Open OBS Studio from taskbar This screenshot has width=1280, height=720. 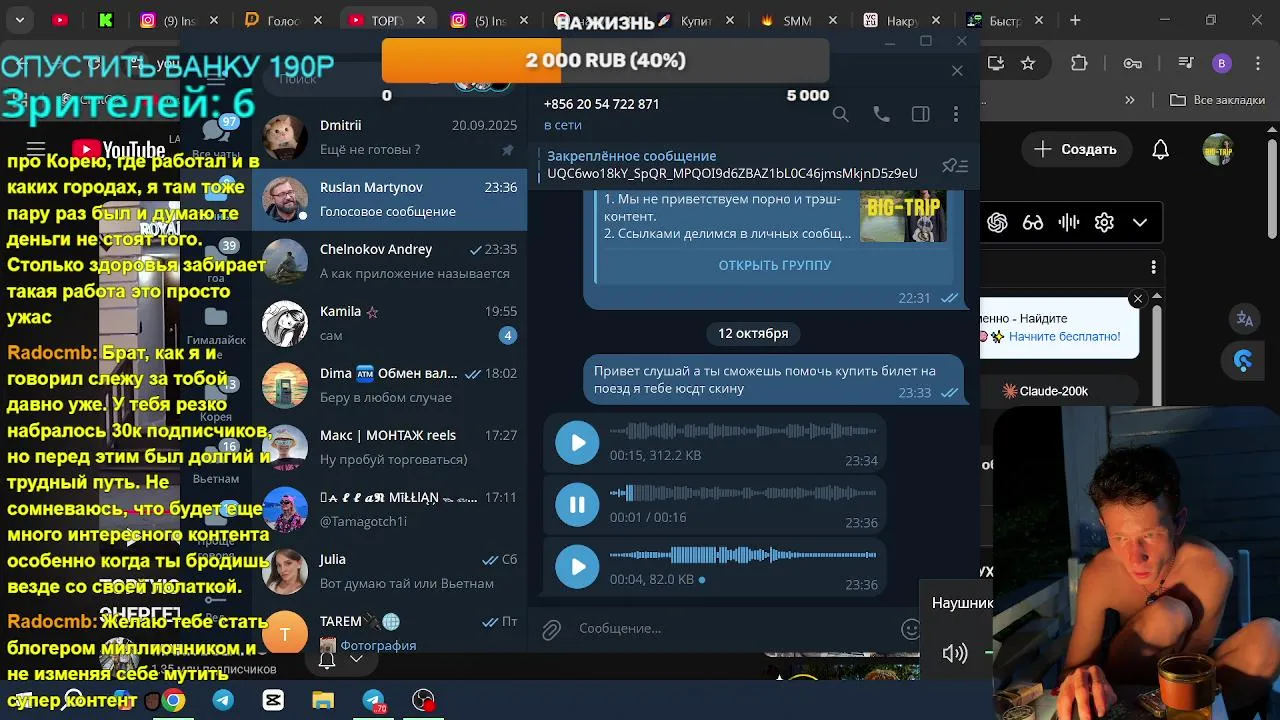(x=424, y=700)
